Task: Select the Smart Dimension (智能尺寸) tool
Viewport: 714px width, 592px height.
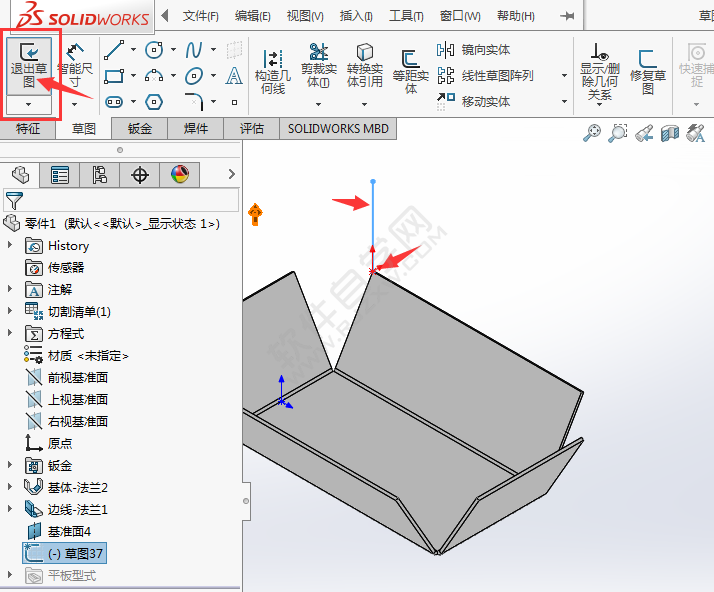Action: point(74,62)
